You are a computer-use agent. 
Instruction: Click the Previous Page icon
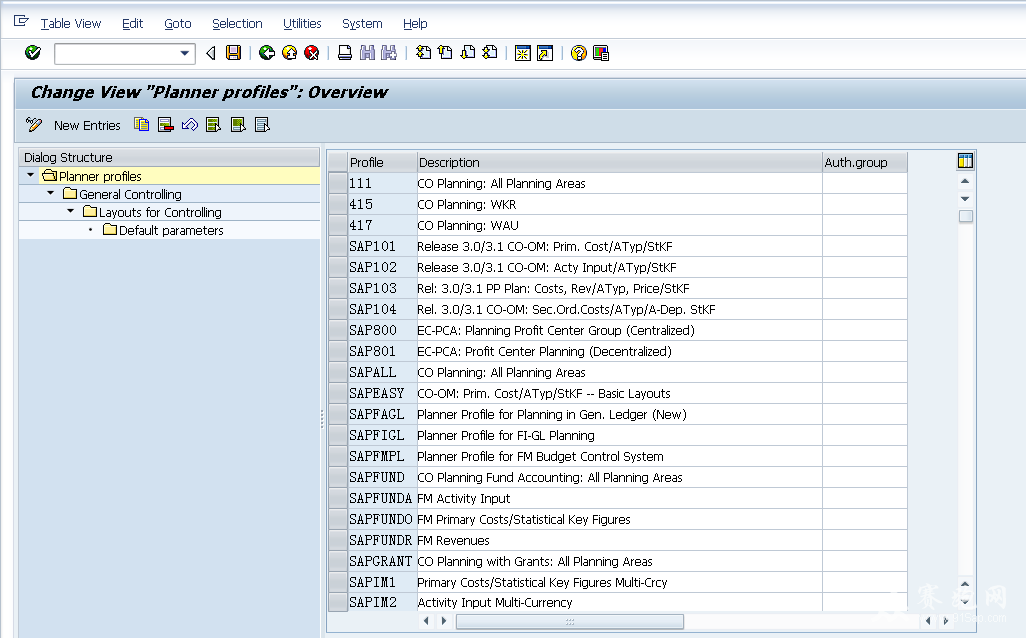(445, 53)
